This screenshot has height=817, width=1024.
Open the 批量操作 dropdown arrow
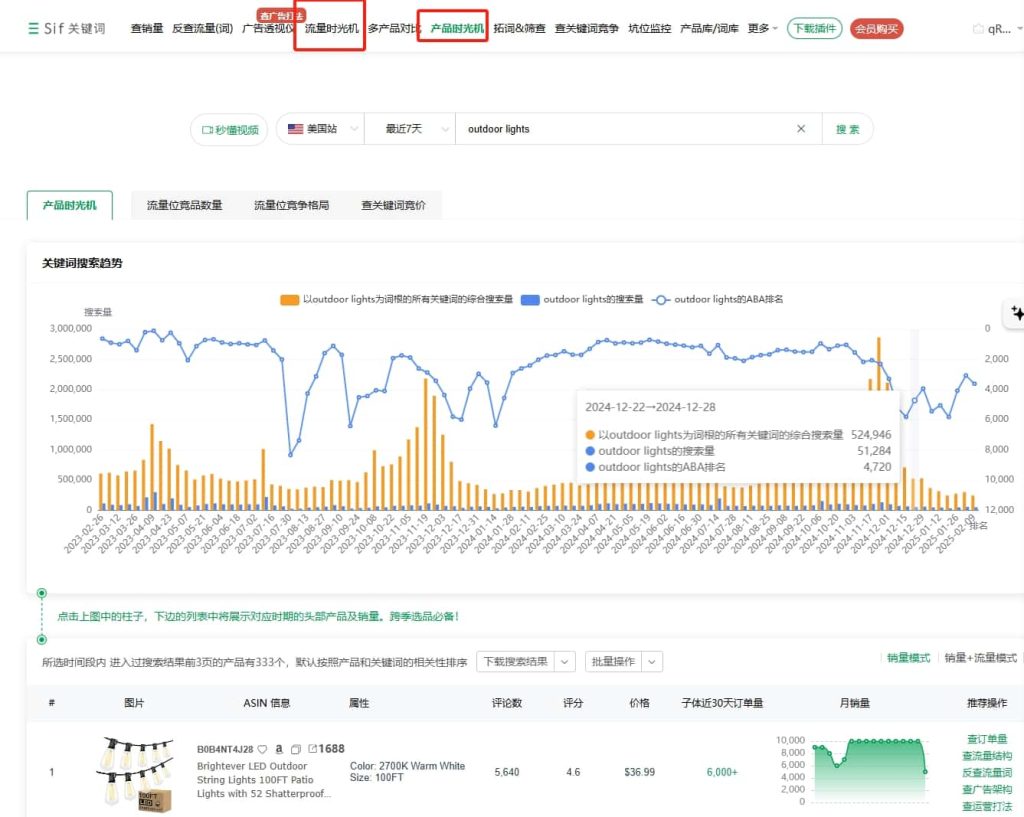[652, 661]
